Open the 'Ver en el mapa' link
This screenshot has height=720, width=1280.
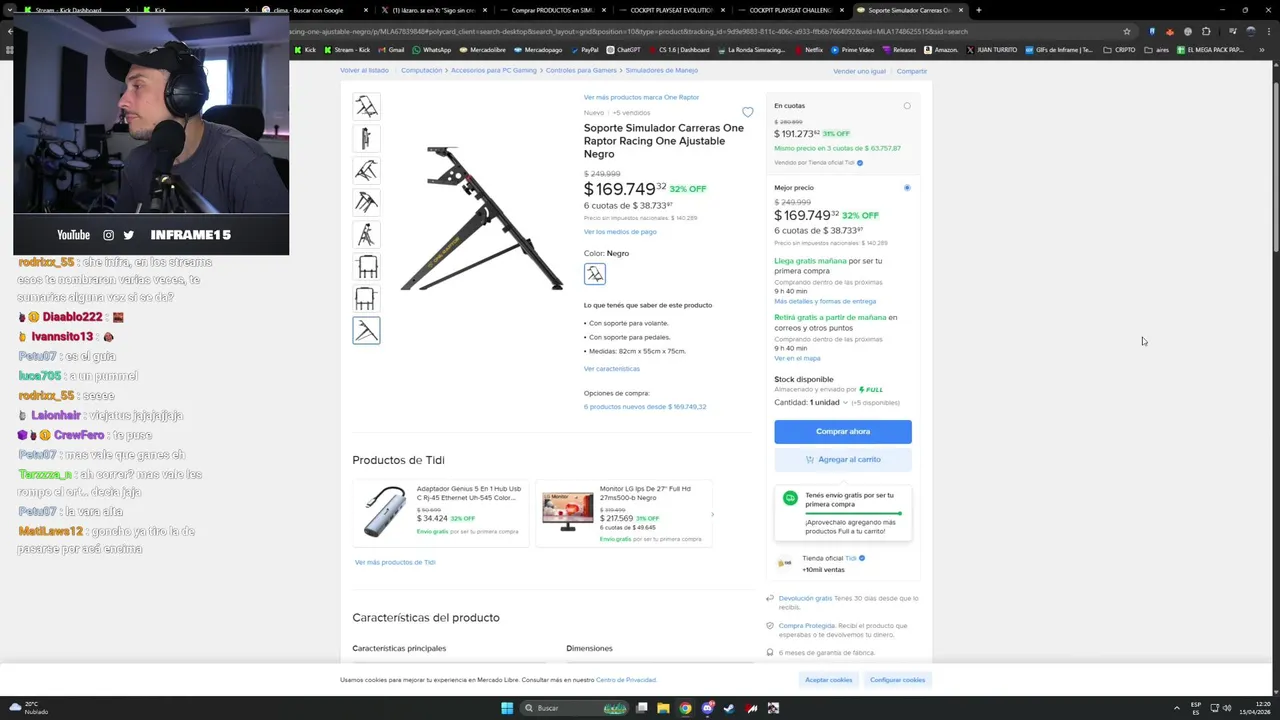(797, 358)
